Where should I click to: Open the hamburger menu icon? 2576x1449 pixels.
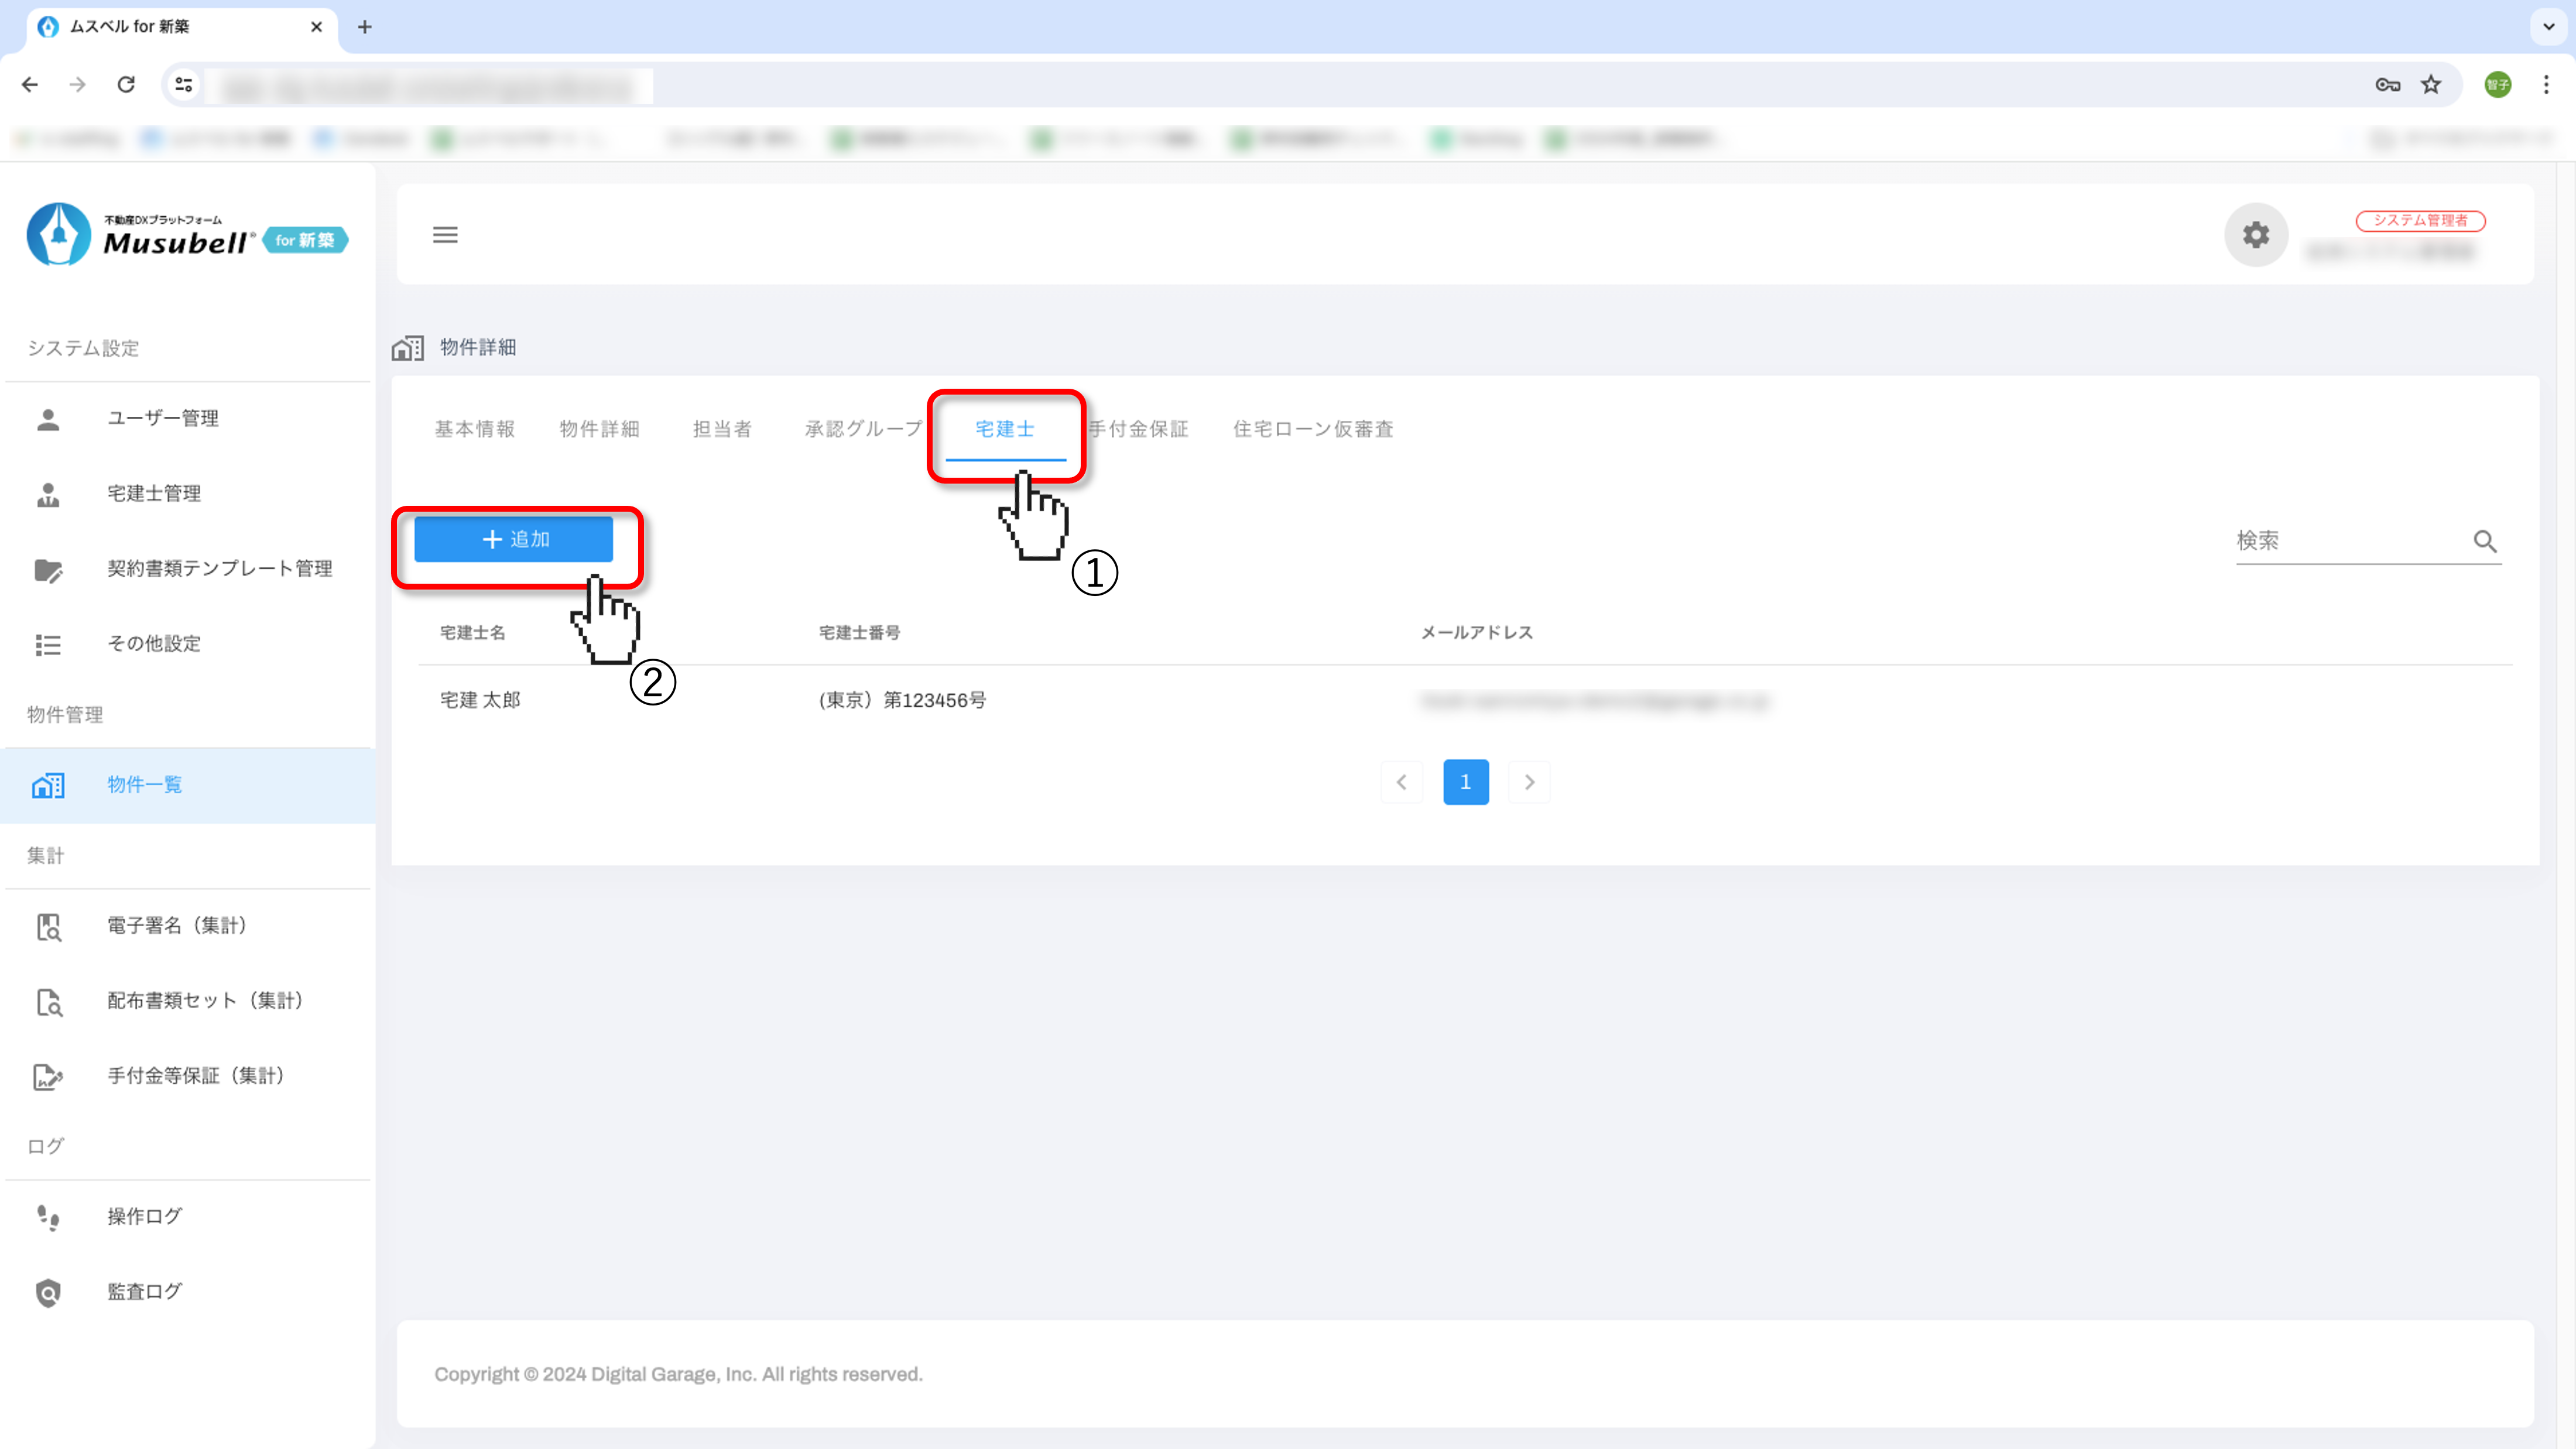pyautogui.click(x=445, y=235)
